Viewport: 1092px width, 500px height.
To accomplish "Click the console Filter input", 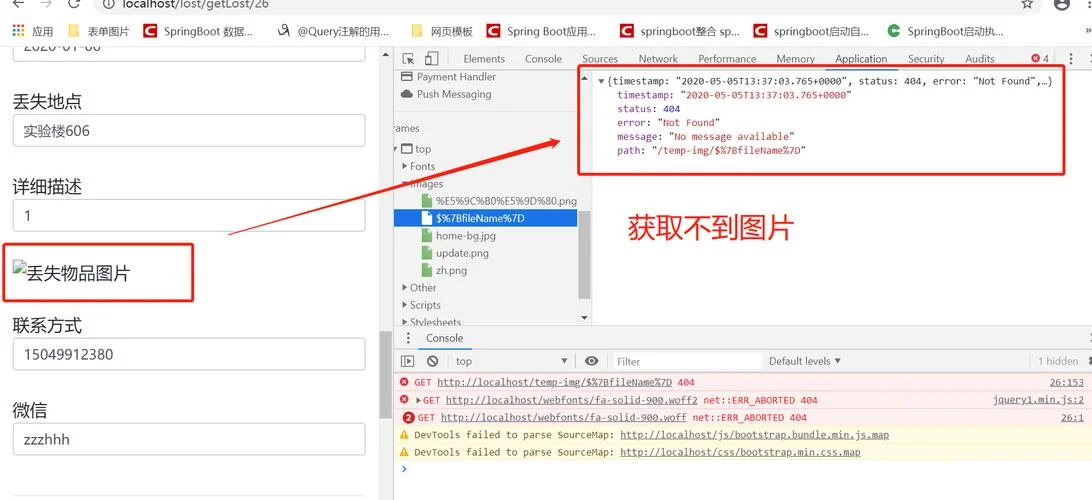I will pos(686,361).
